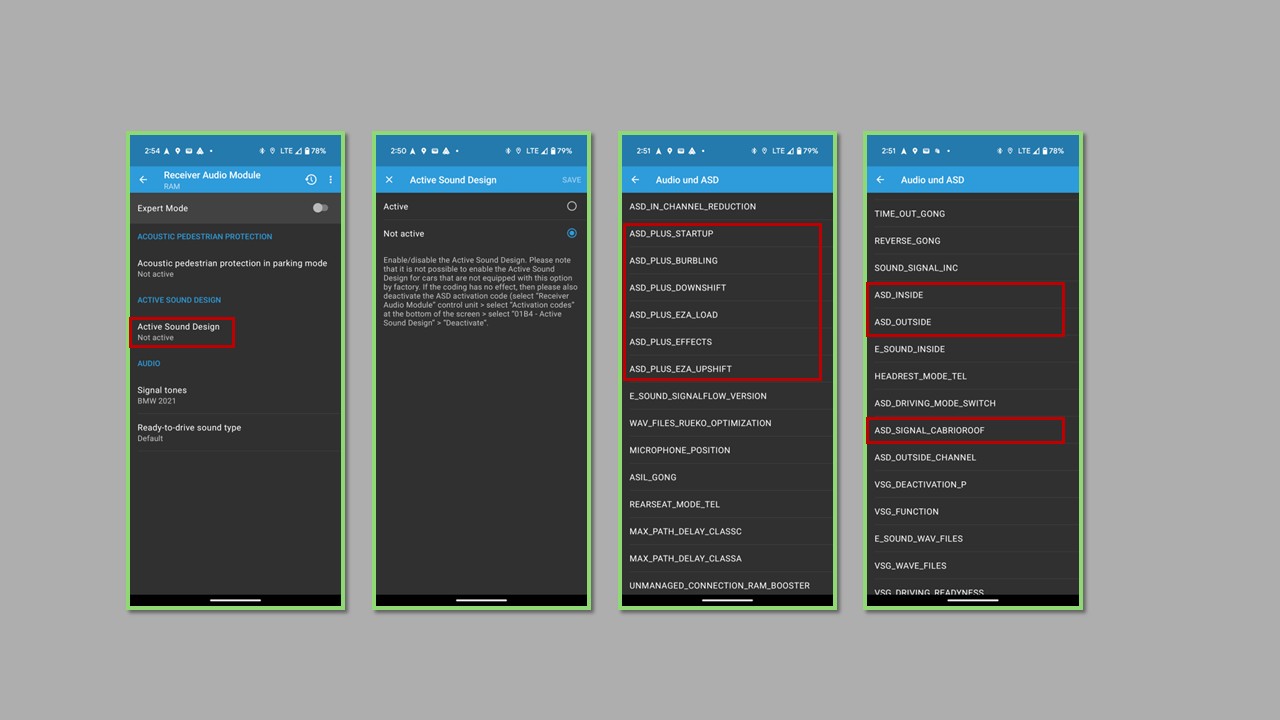
Task: Tap SAVE in Active Sound Design screen
Action: tap(571, 180)
